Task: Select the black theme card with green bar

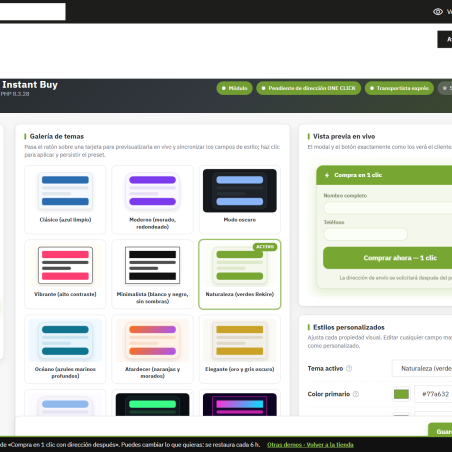Action: pos(152,404)
